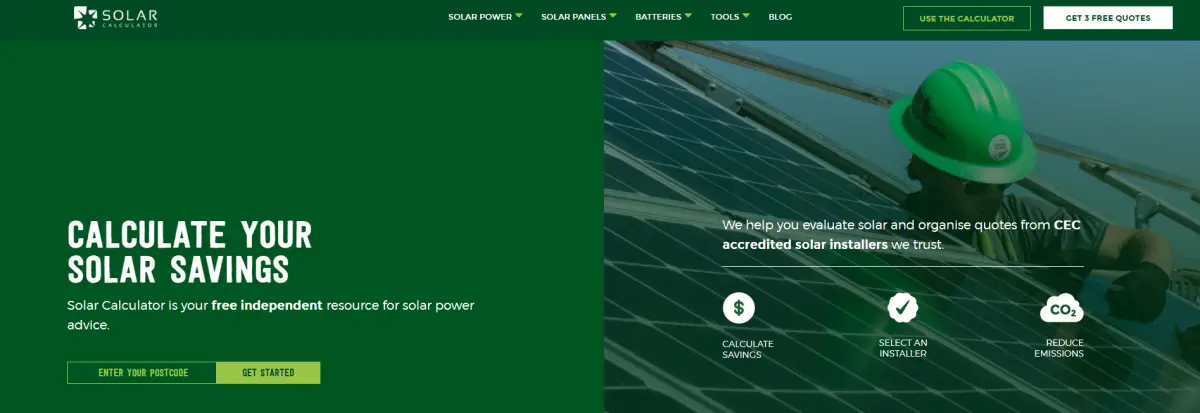This screenshot has width=1200, height=413.
Task: Select the Batteries menu label
Action: 657,17
